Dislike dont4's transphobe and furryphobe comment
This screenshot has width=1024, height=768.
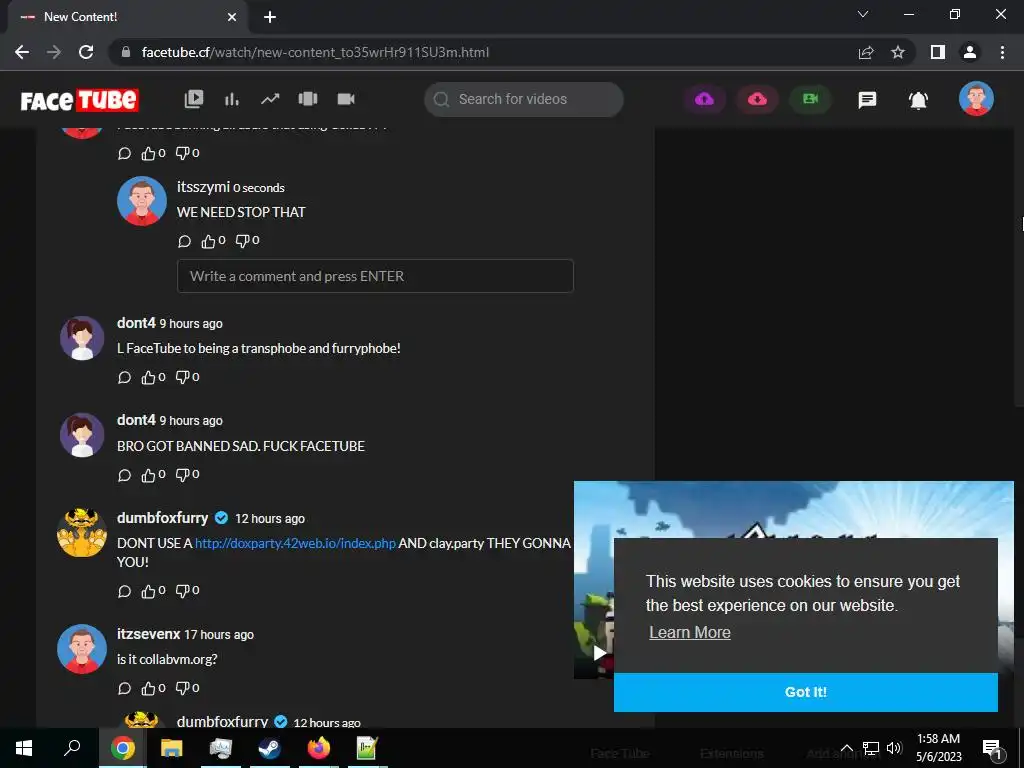coord(182,377)
